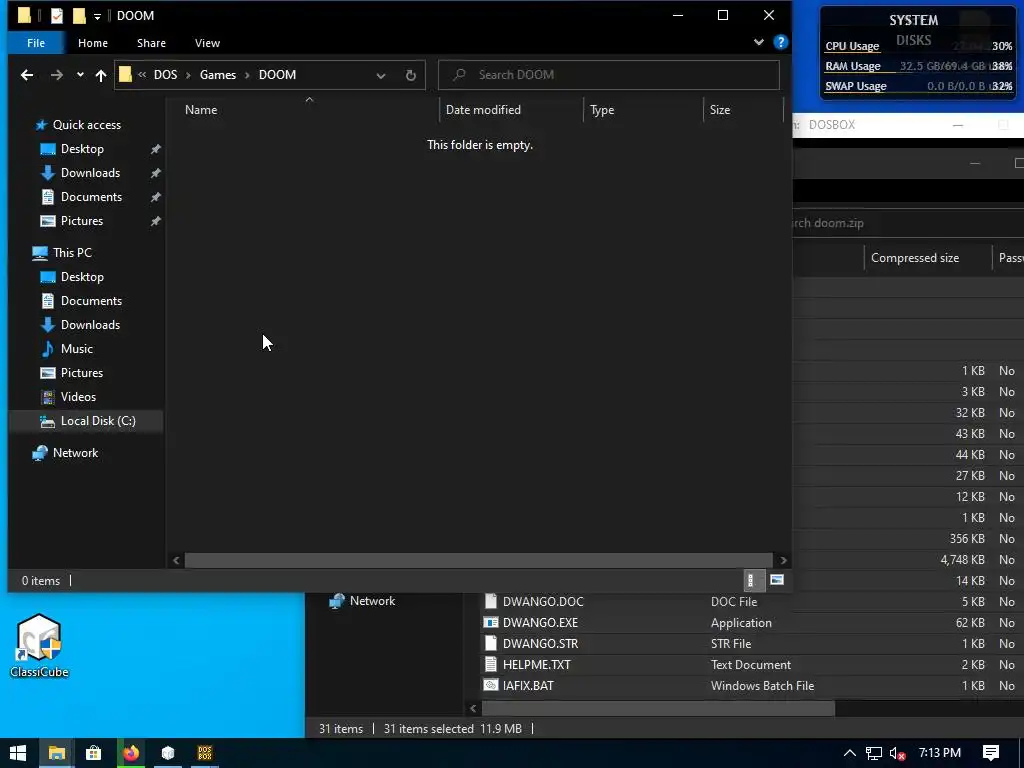This screenshot has height=768, width=1024.
Task: Go up one folder level
Action: pos(101,75)
